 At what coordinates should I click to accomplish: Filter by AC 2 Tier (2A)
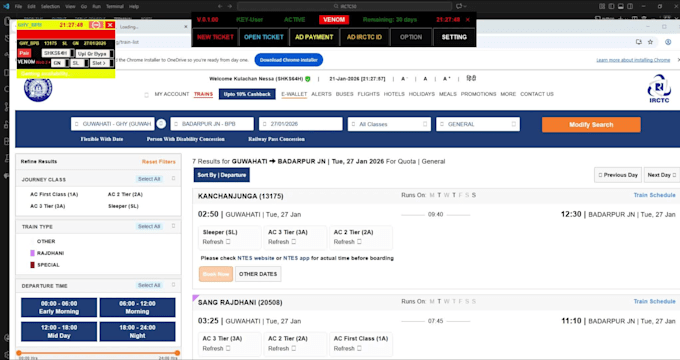click(x=125, y=194)
